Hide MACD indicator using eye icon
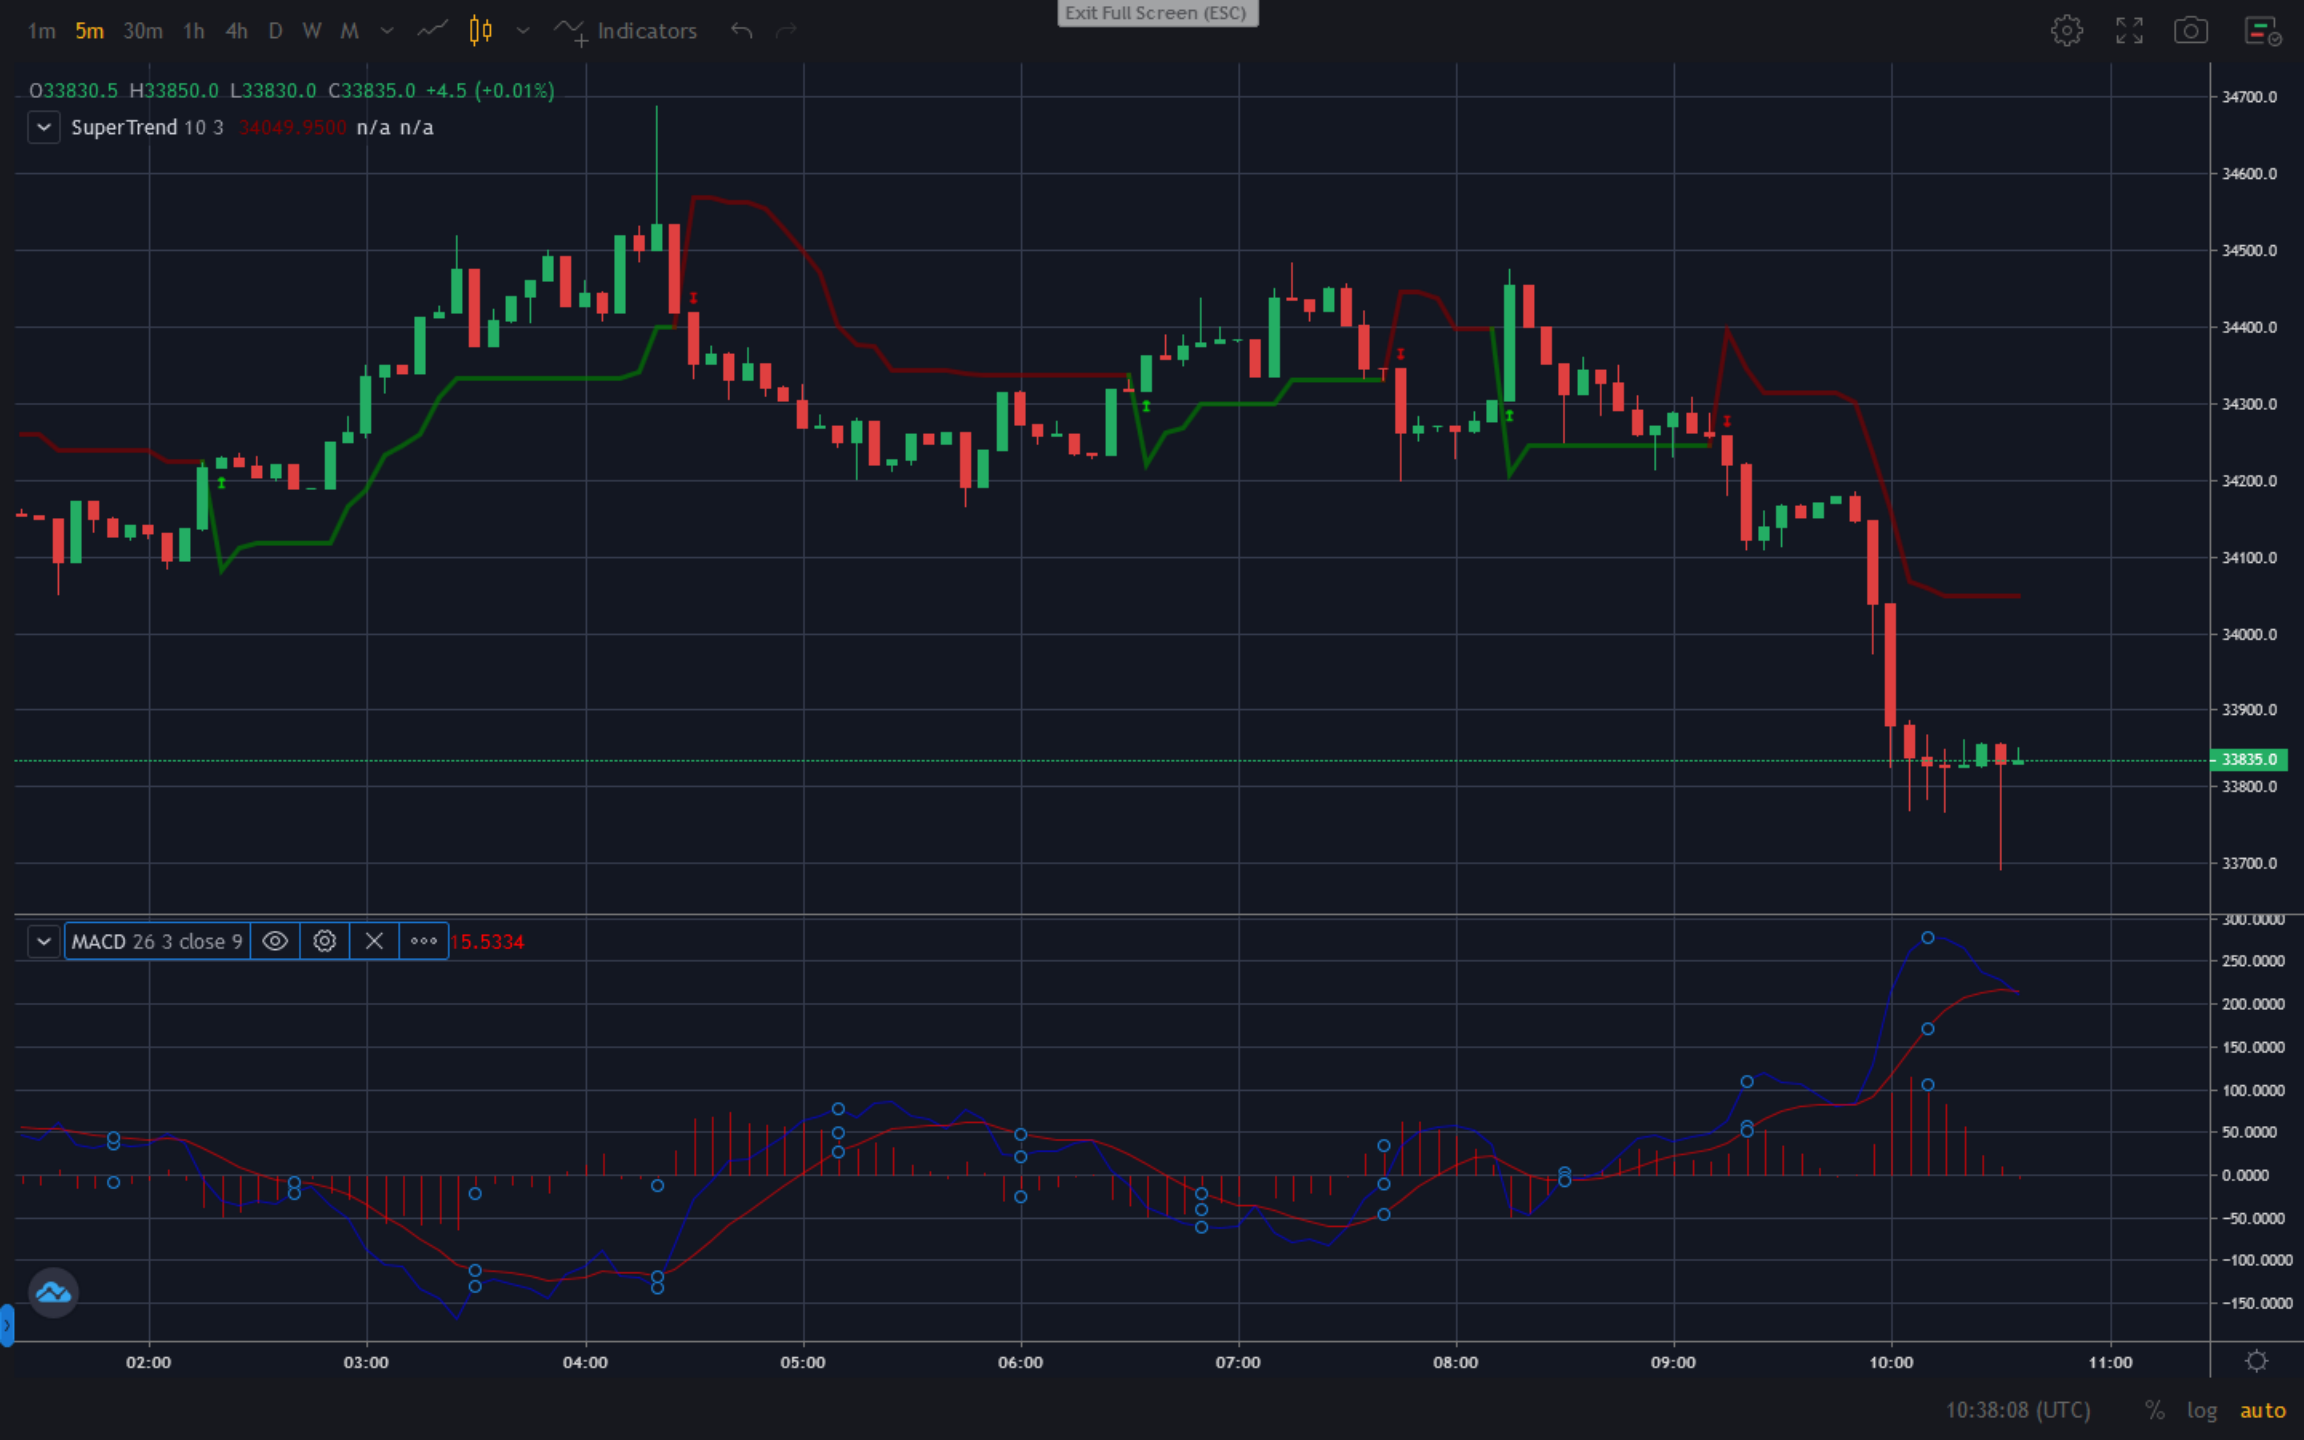The height and width of the screenshot is (1440, 2304). (x=275, y=941)
